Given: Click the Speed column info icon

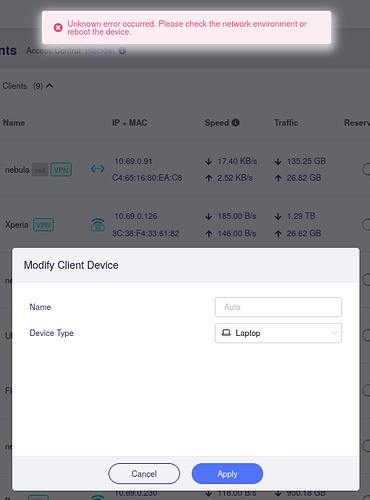Looking at the screenshot, I should tap(235, 123).
